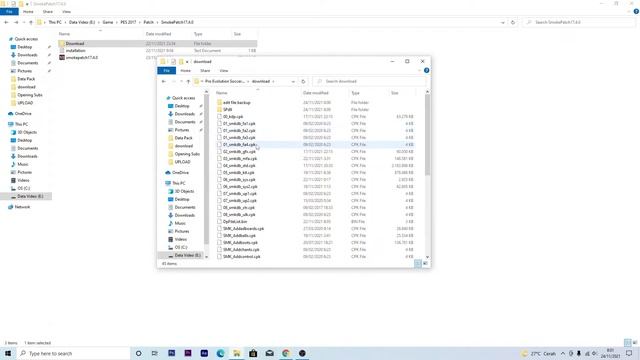This screenshot has width=640, height=360.
Task: Open Photoshop from the taskbar
Action: point(171,353)
